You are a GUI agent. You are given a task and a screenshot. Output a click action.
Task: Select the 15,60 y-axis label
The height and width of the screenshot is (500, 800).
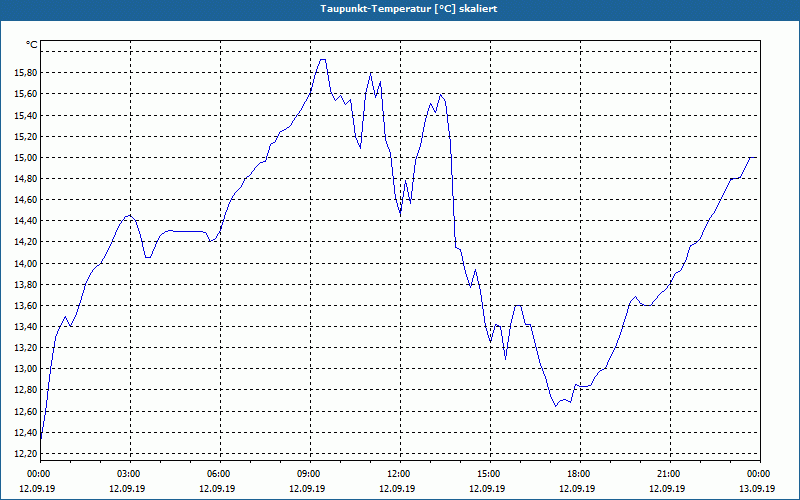[x=26, y=94]
